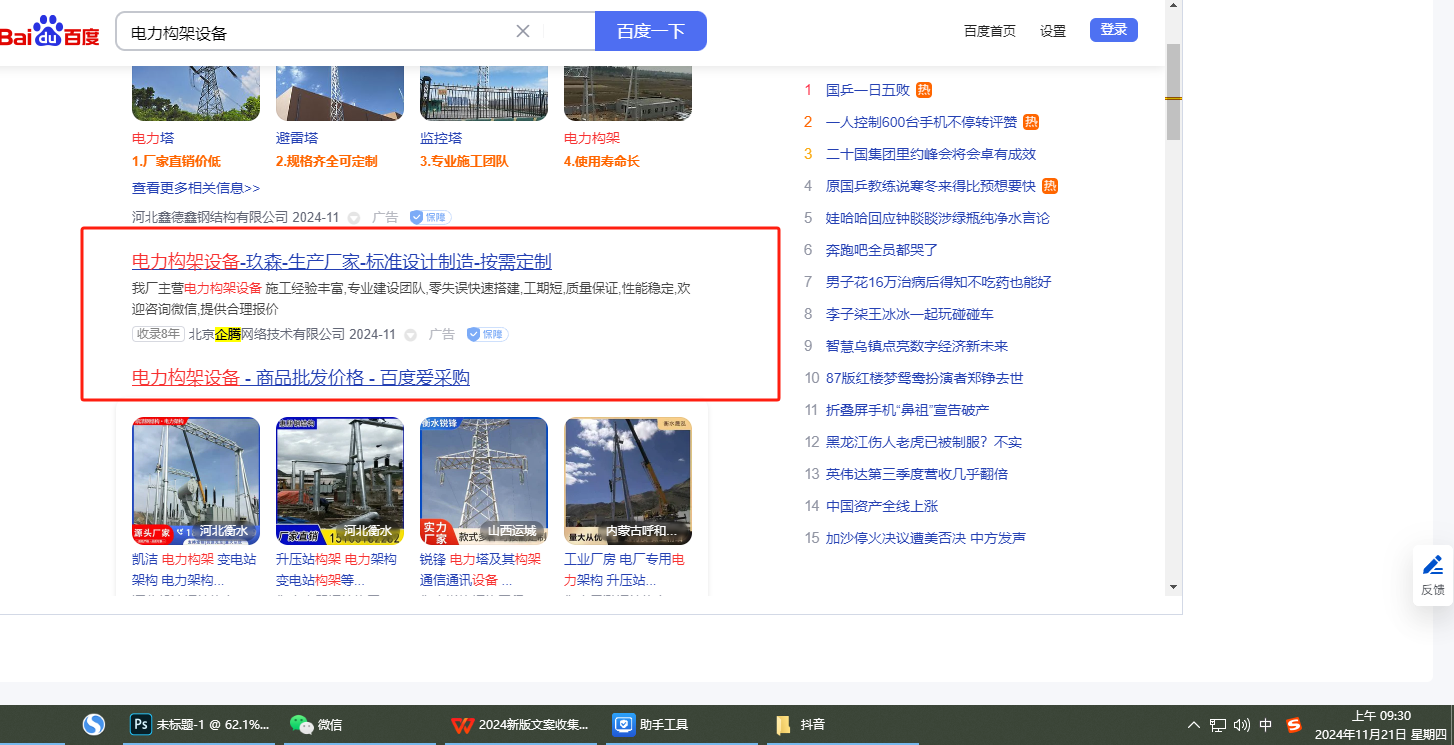The image size is (1454, 745).
Task: Clear the search box with the X icon
Action: pyautogui.click(x=522, y=31)
